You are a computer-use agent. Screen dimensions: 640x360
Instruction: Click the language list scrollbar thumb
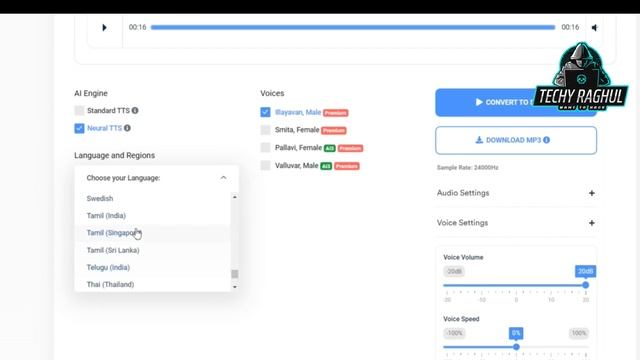[235, 274]
